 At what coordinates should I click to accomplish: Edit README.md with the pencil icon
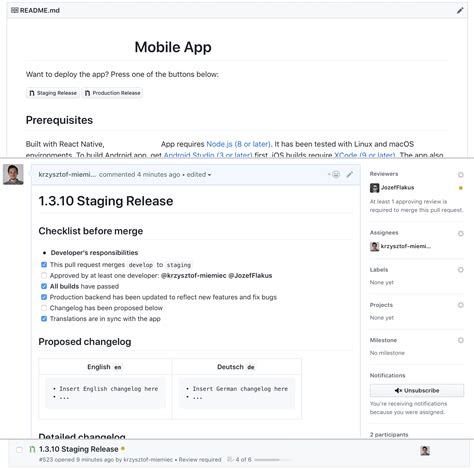[x=460, y=10]
